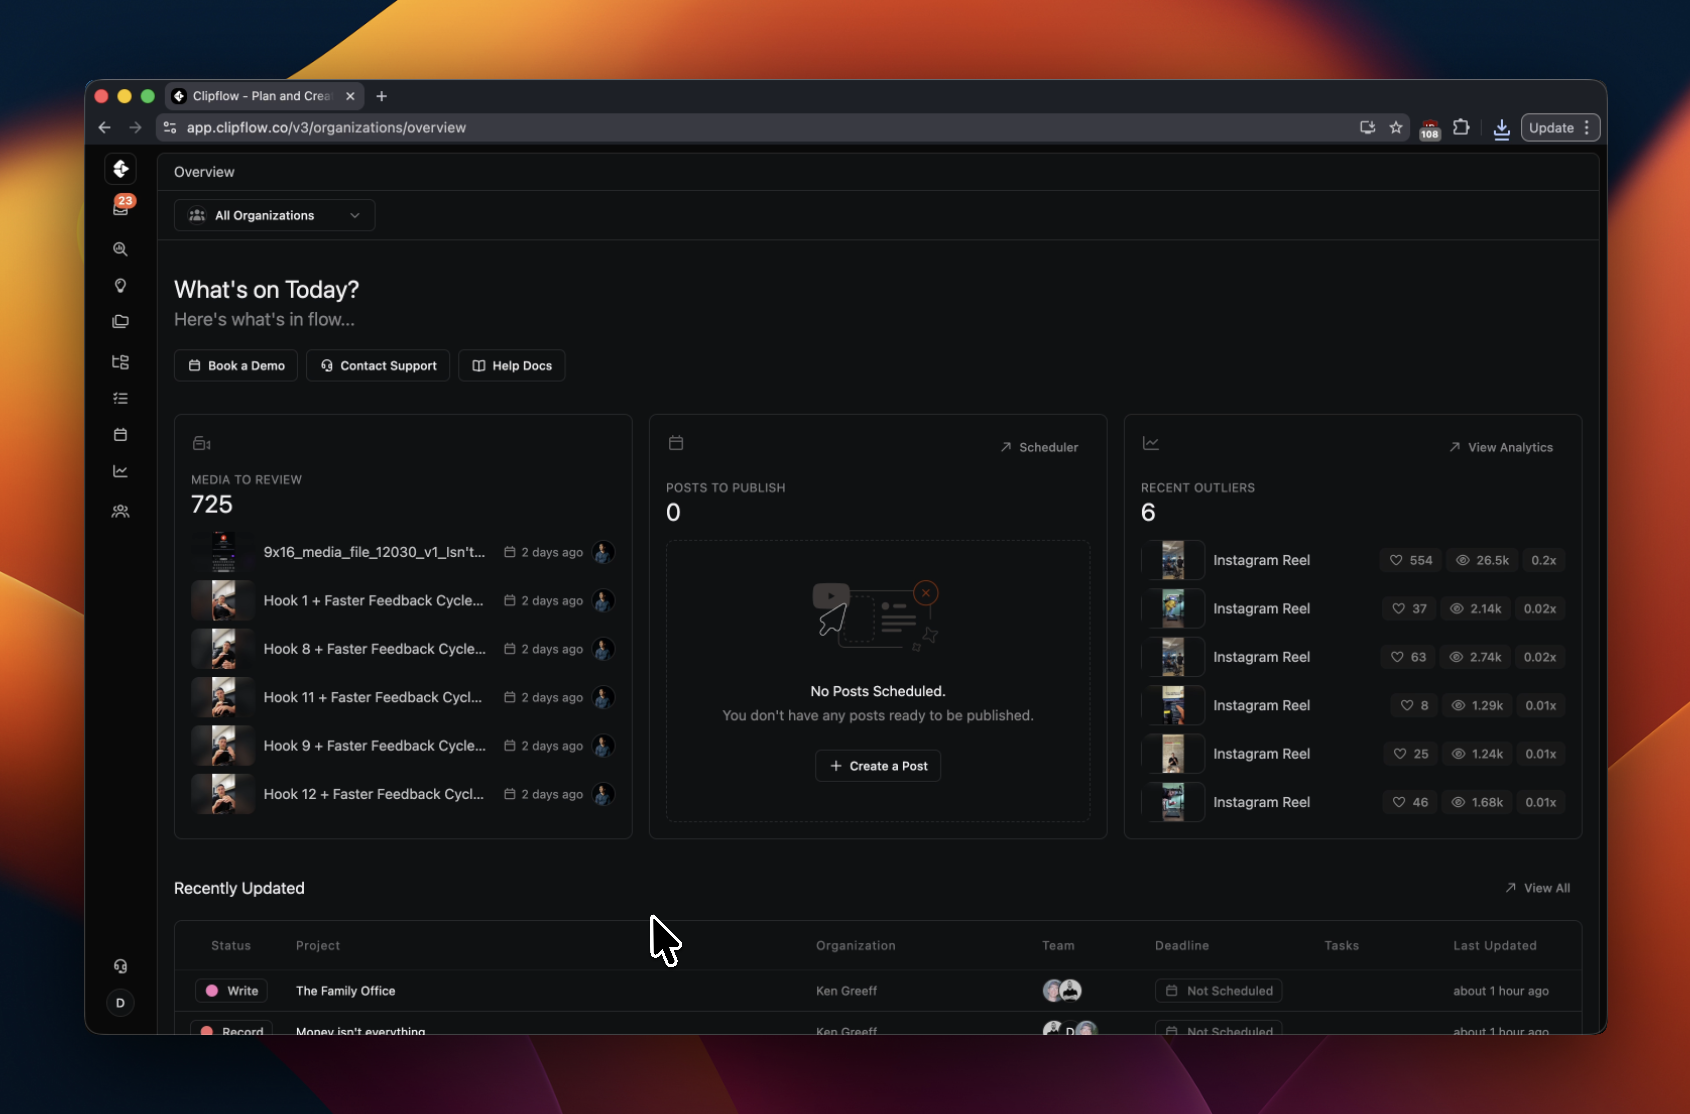Sort by the Project column header
Image resolution: width=1690 pixels, height=1114 pixels.
pos(318,946)
